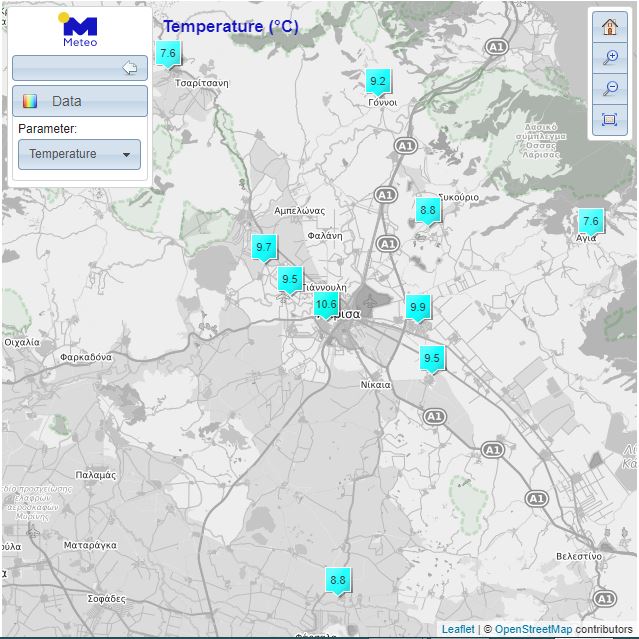Click the Νίκαια town label on map
Image resolution: width=639 pixels, height=639 pixels.
375,384
